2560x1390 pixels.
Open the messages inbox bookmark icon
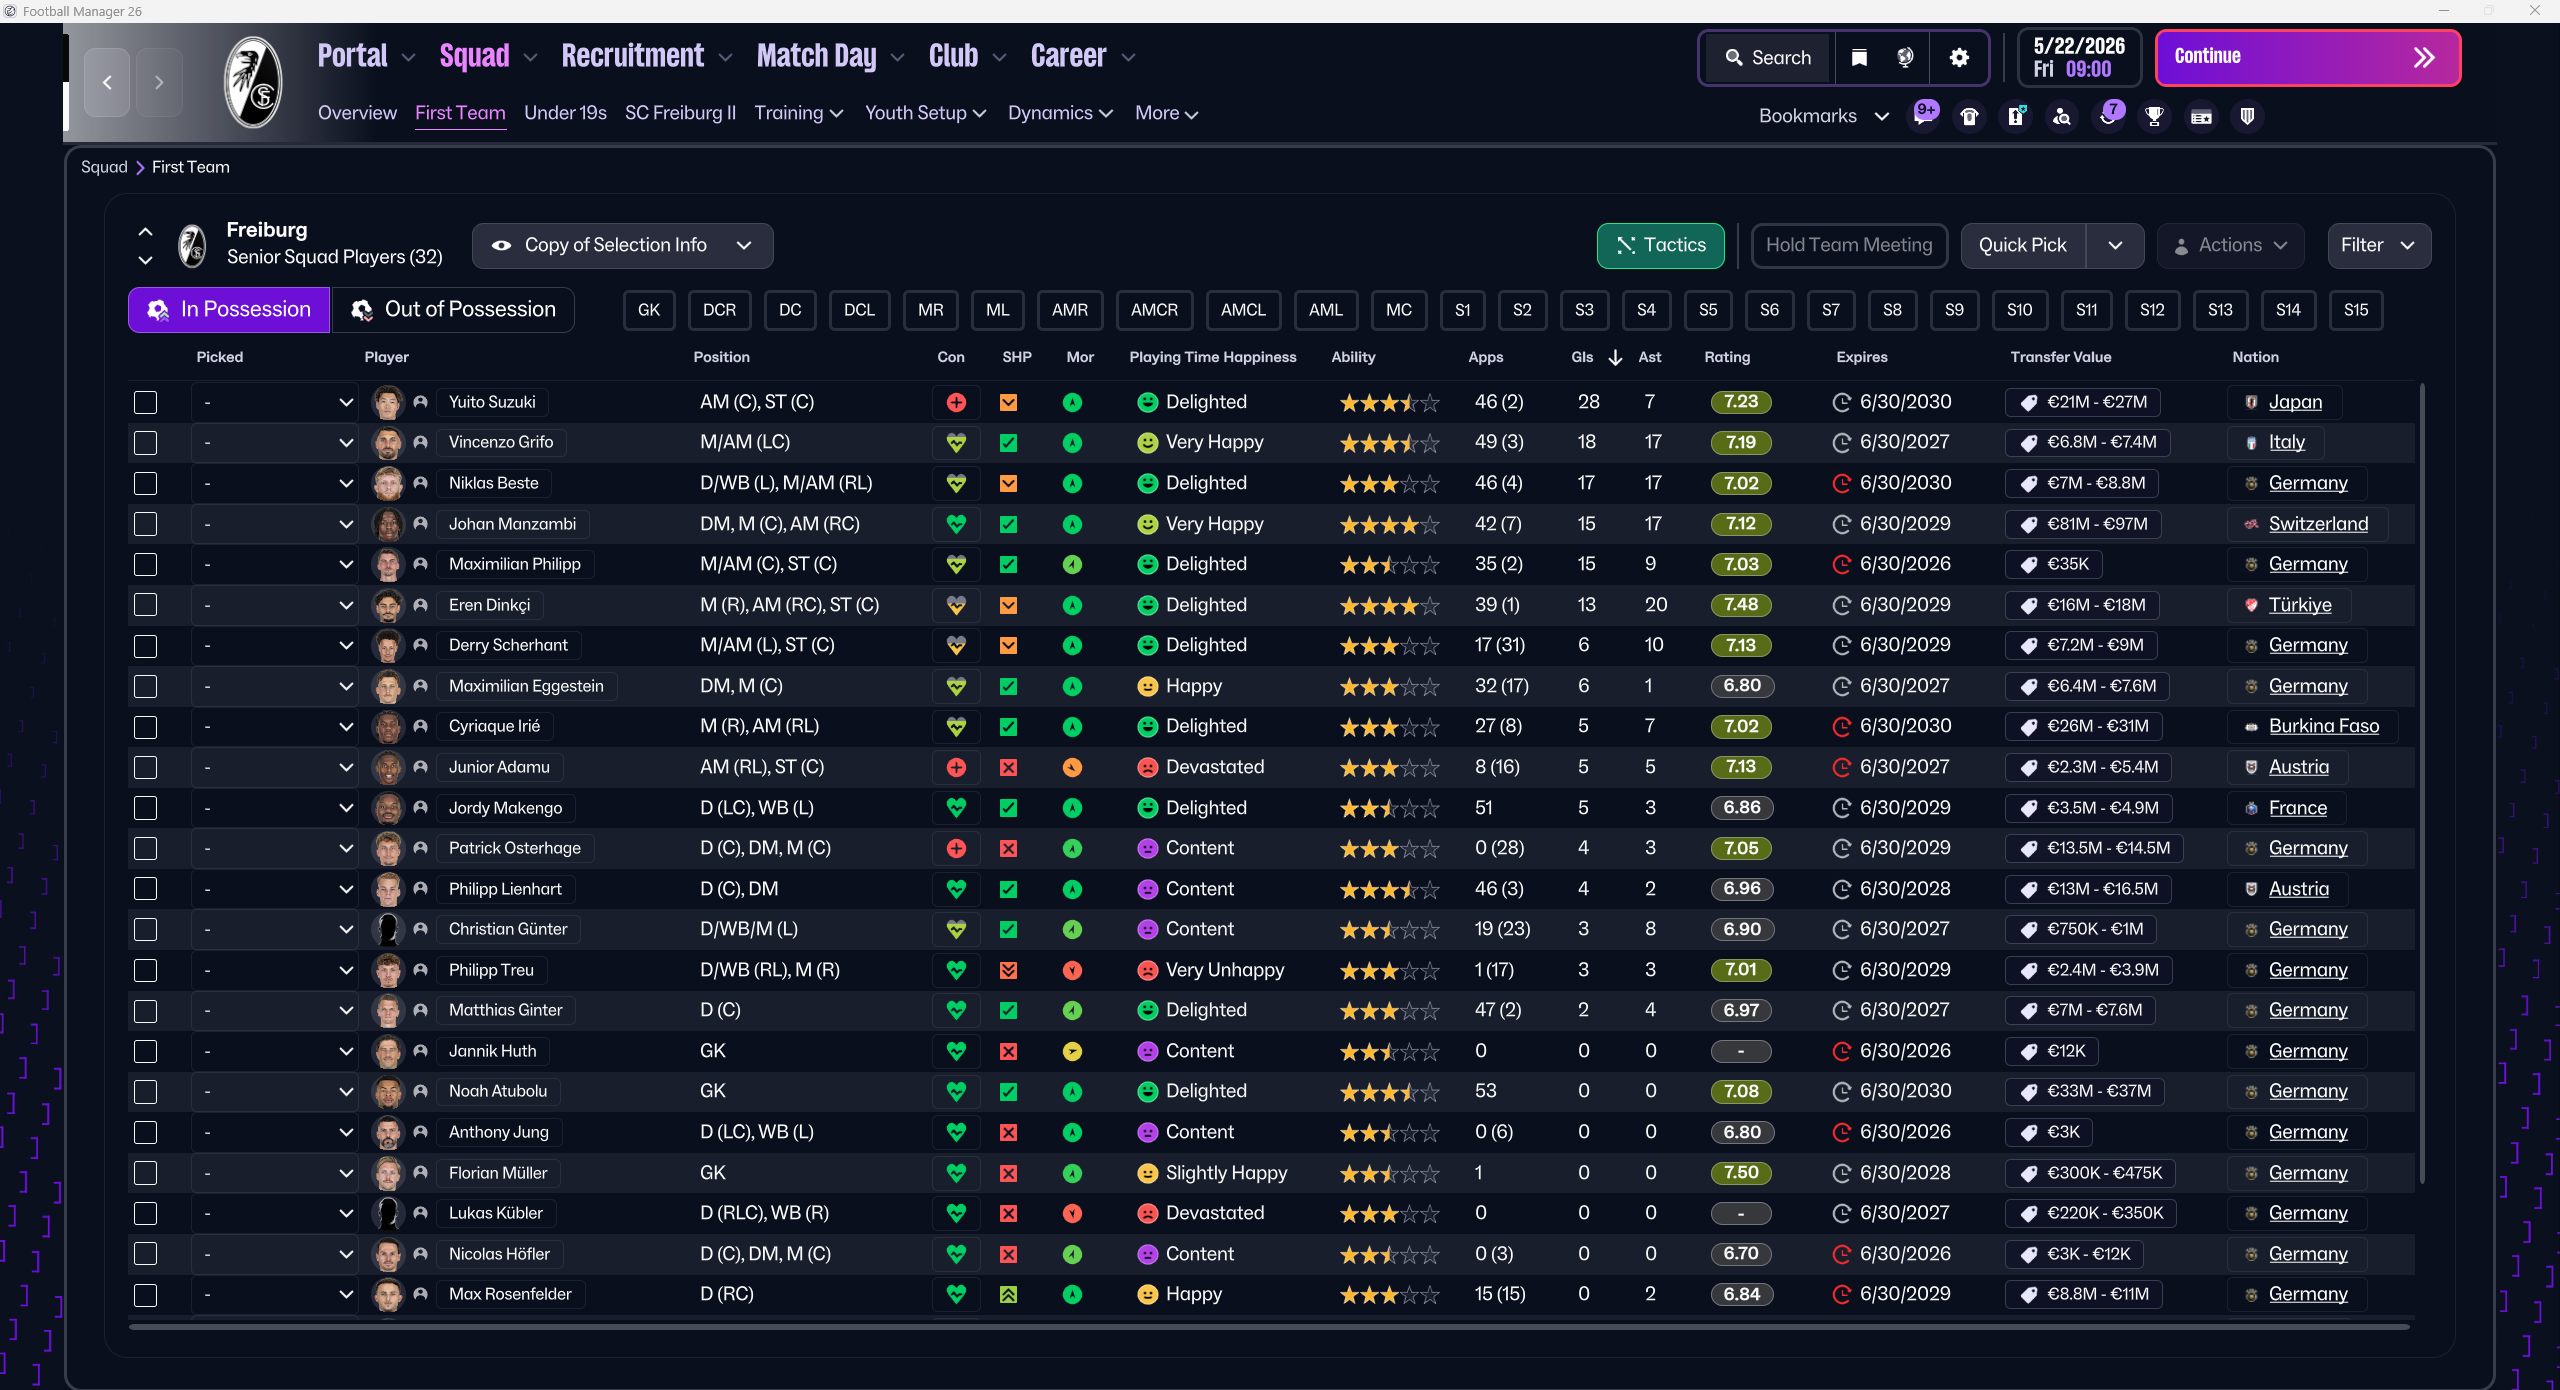point(1924,116)
